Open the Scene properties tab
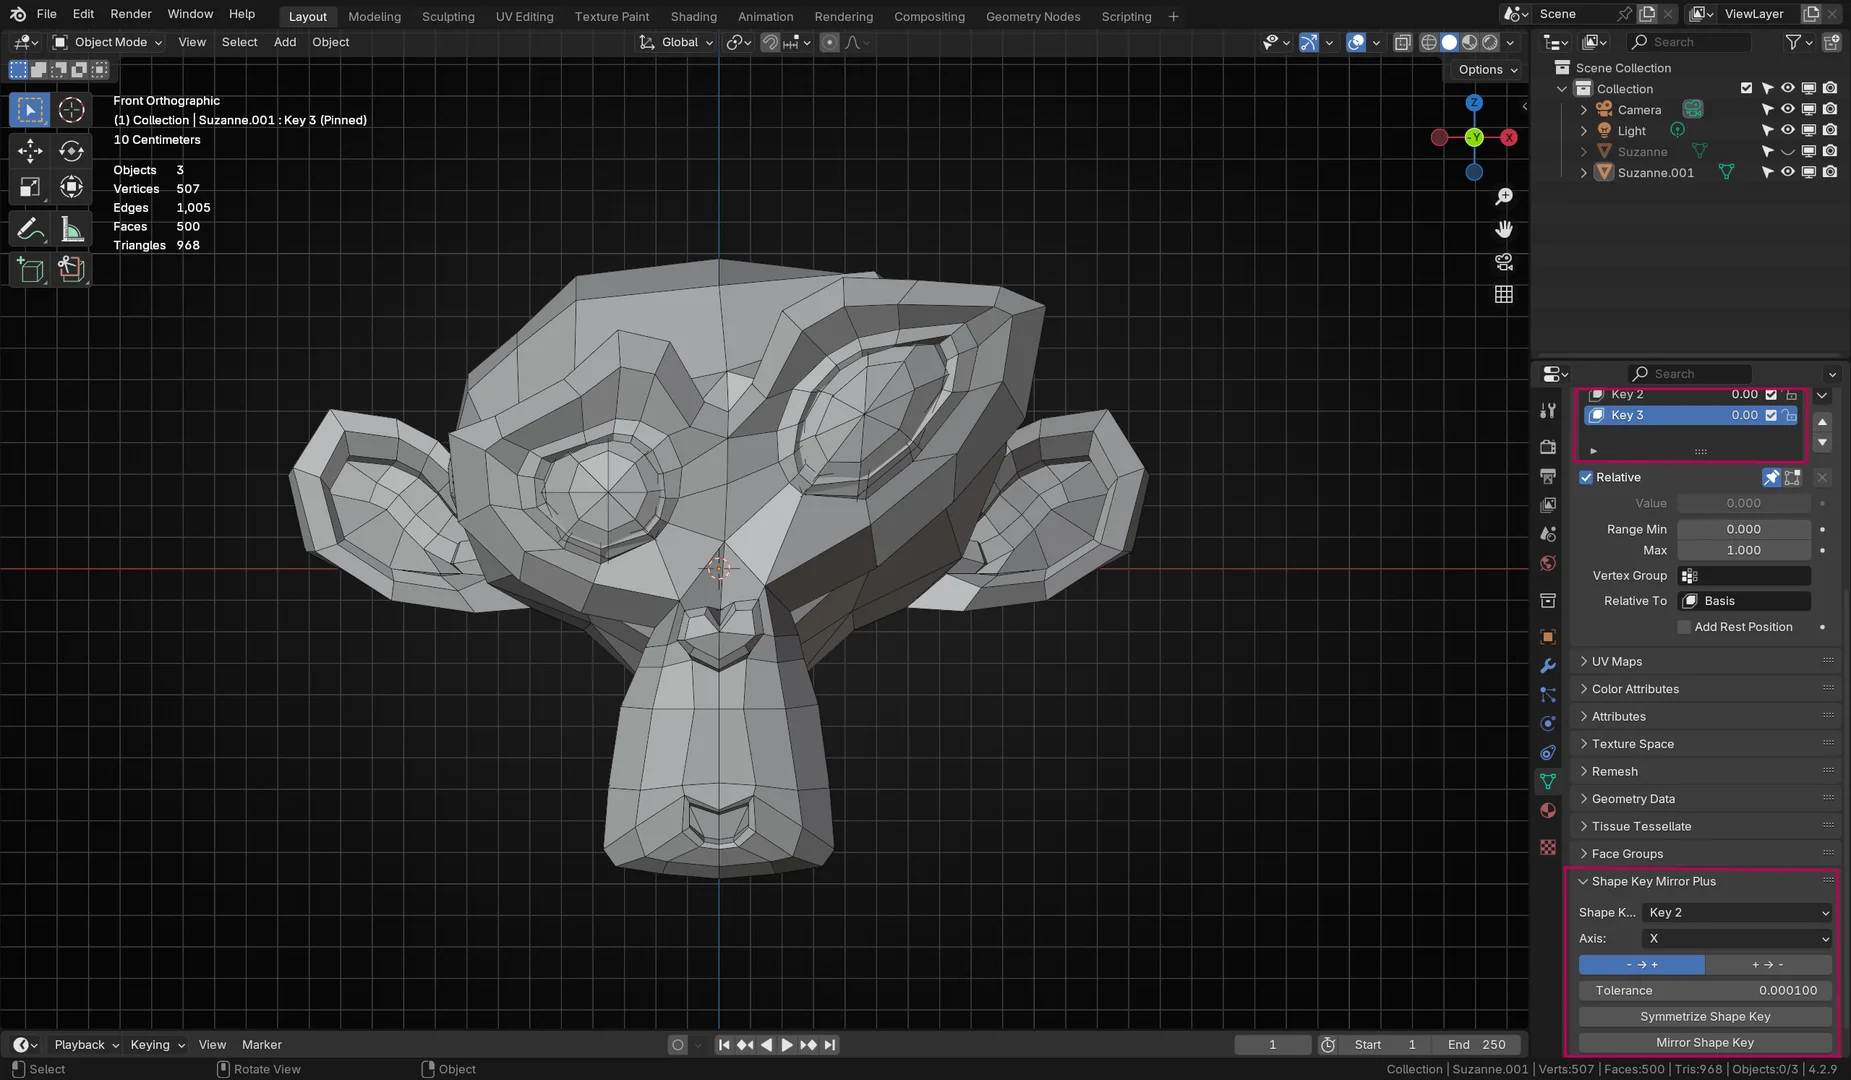The height and width of the screenshot is (1080, 1851). pyautogui.click(x=1548, y=534)
